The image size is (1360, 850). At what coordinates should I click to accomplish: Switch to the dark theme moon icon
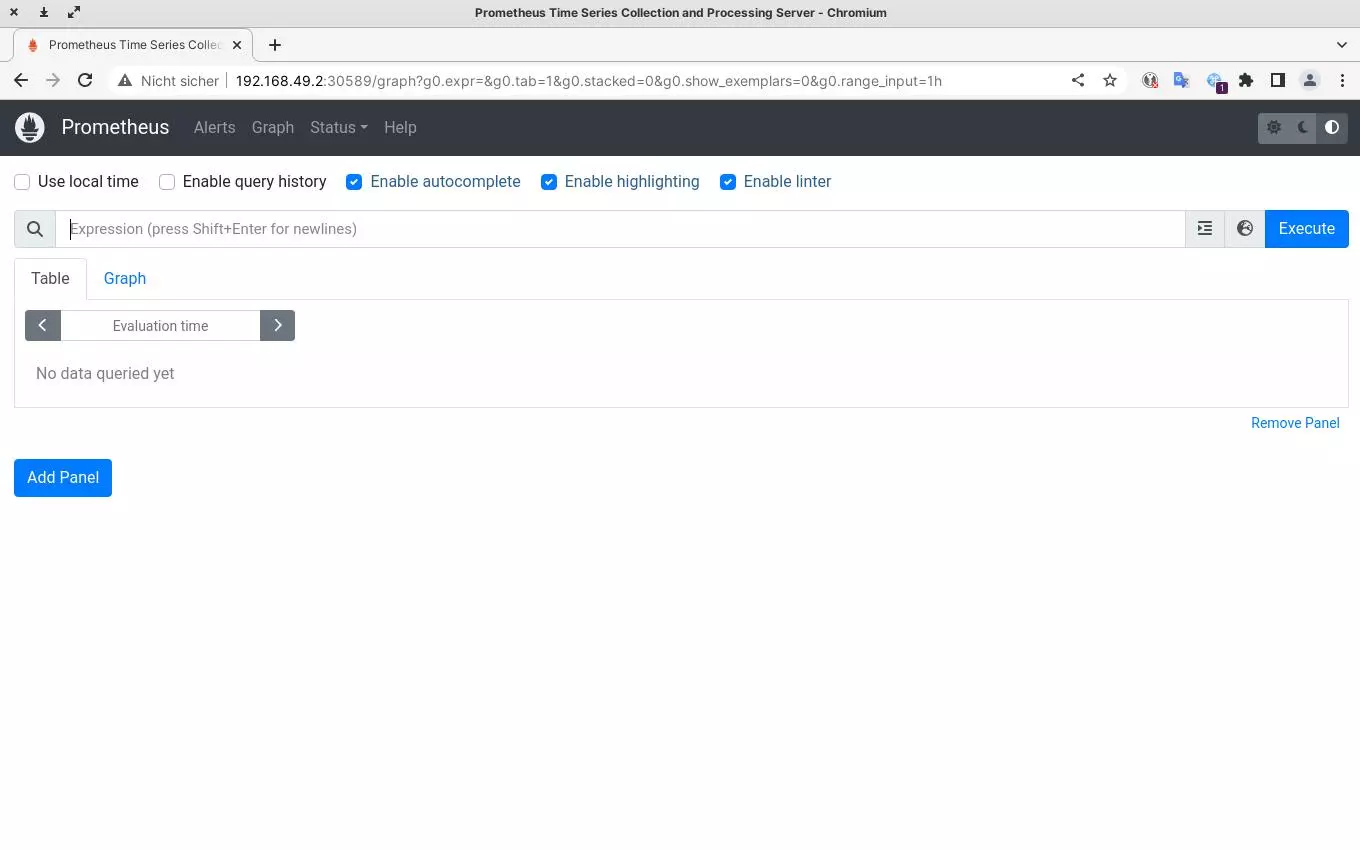(1303, 128)
